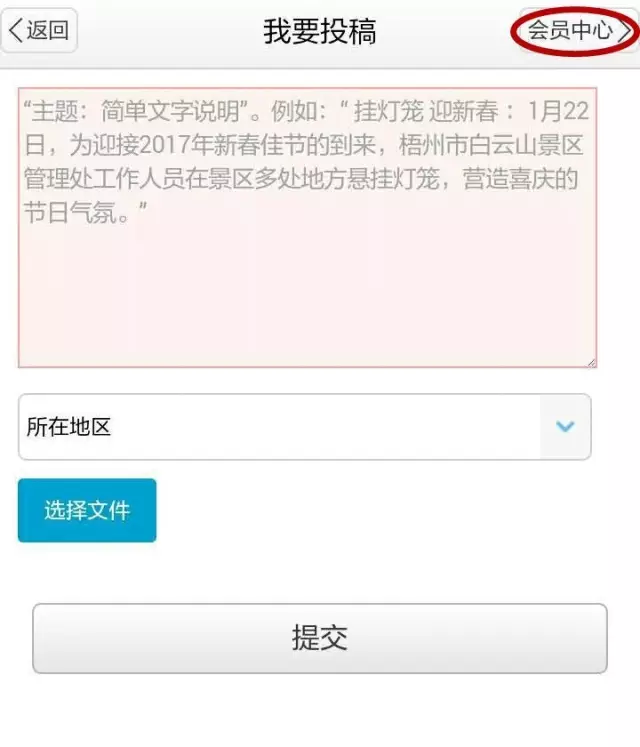Click the resize grip at the text area corner
This screenshot has height=747, width=640.
click(591, 363)
